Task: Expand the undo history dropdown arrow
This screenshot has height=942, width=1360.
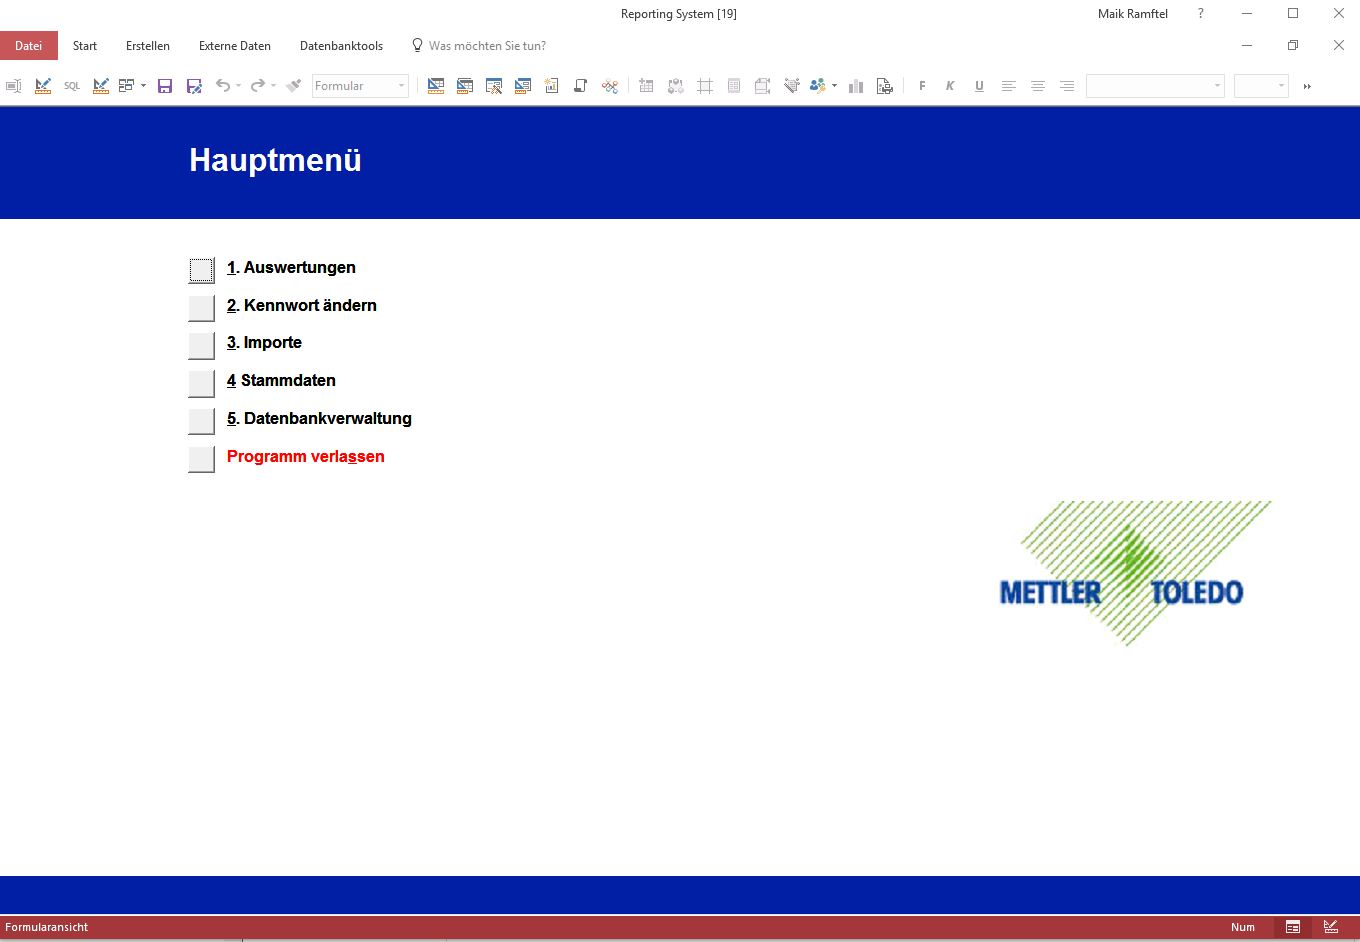Action: point(238,86)
